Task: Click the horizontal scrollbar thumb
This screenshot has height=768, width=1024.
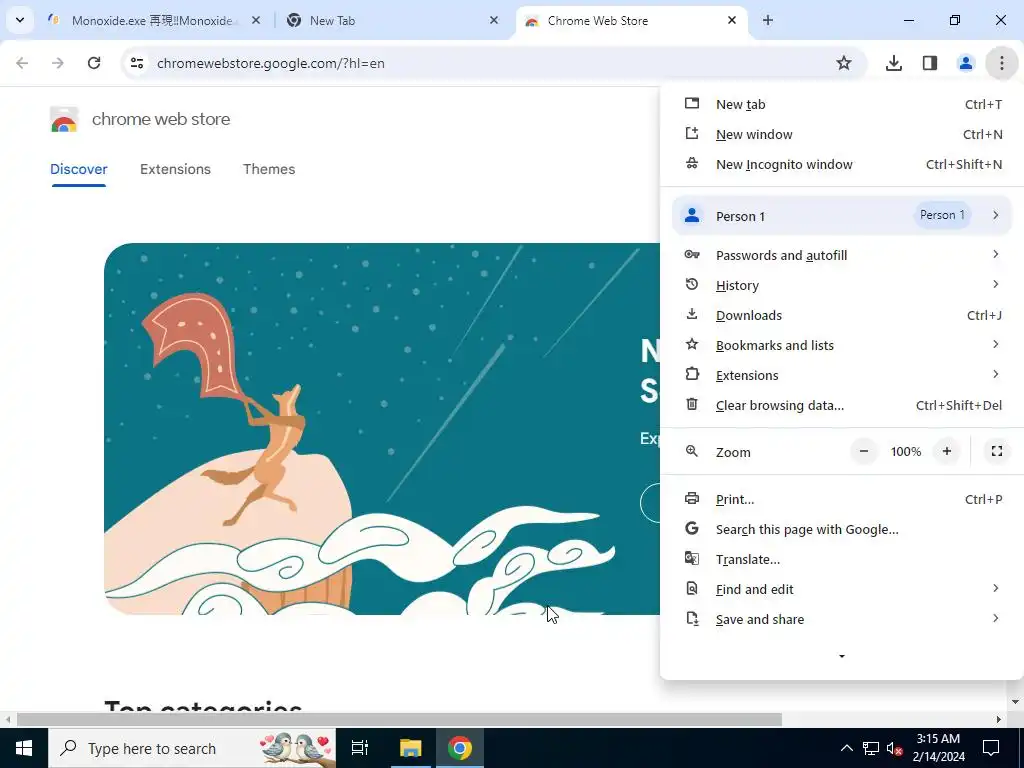Action: (399, 719)
